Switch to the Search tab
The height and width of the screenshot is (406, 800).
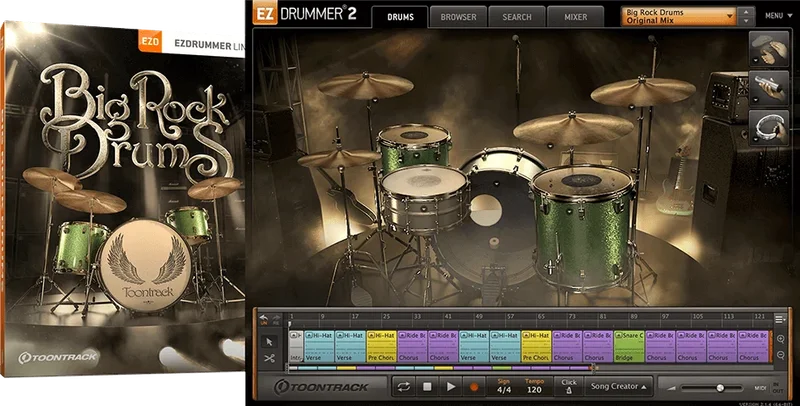pyautogui.click(x=517, y=17)
